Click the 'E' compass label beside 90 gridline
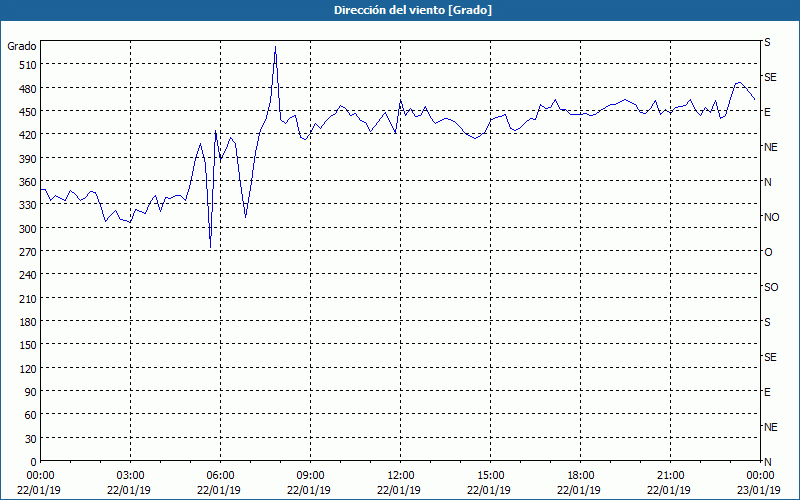 tap(767, 392)
